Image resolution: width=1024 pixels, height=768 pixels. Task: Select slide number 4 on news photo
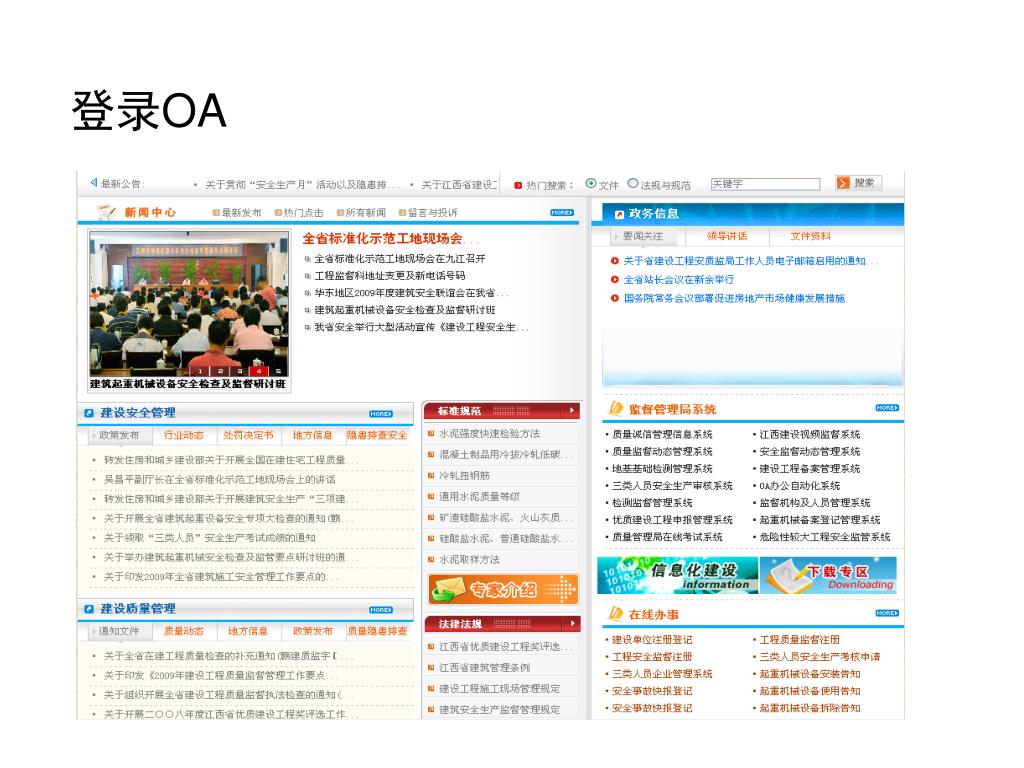pos(259,371)
